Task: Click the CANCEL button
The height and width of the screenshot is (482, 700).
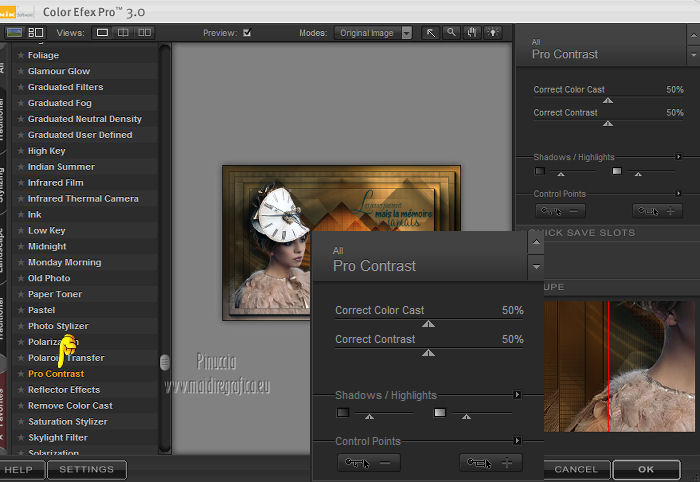Action: pyautogui.click(x=576, y=469)
